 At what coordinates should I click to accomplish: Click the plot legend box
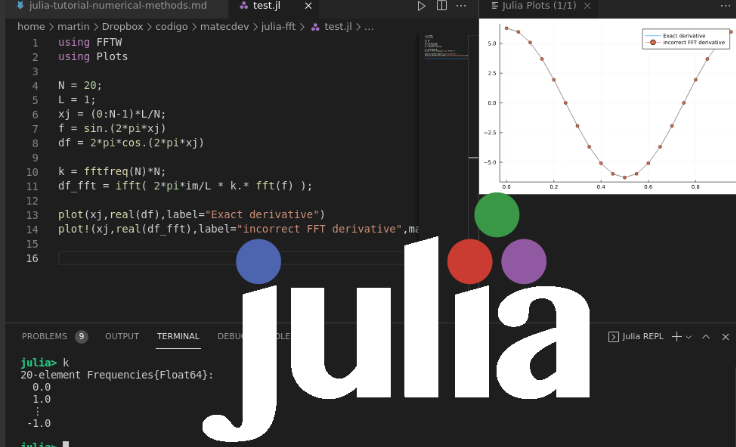[x=685, y=39]
